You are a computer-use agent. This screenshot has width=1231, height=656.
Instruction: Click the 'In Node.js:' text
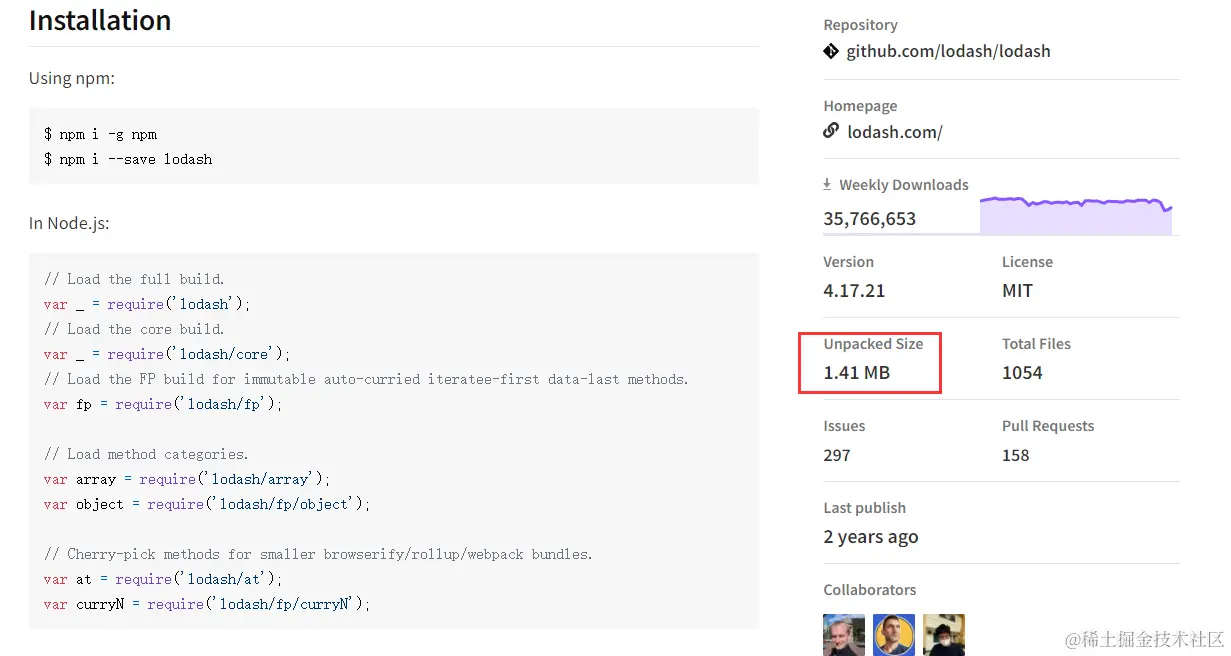pos(69,223)
